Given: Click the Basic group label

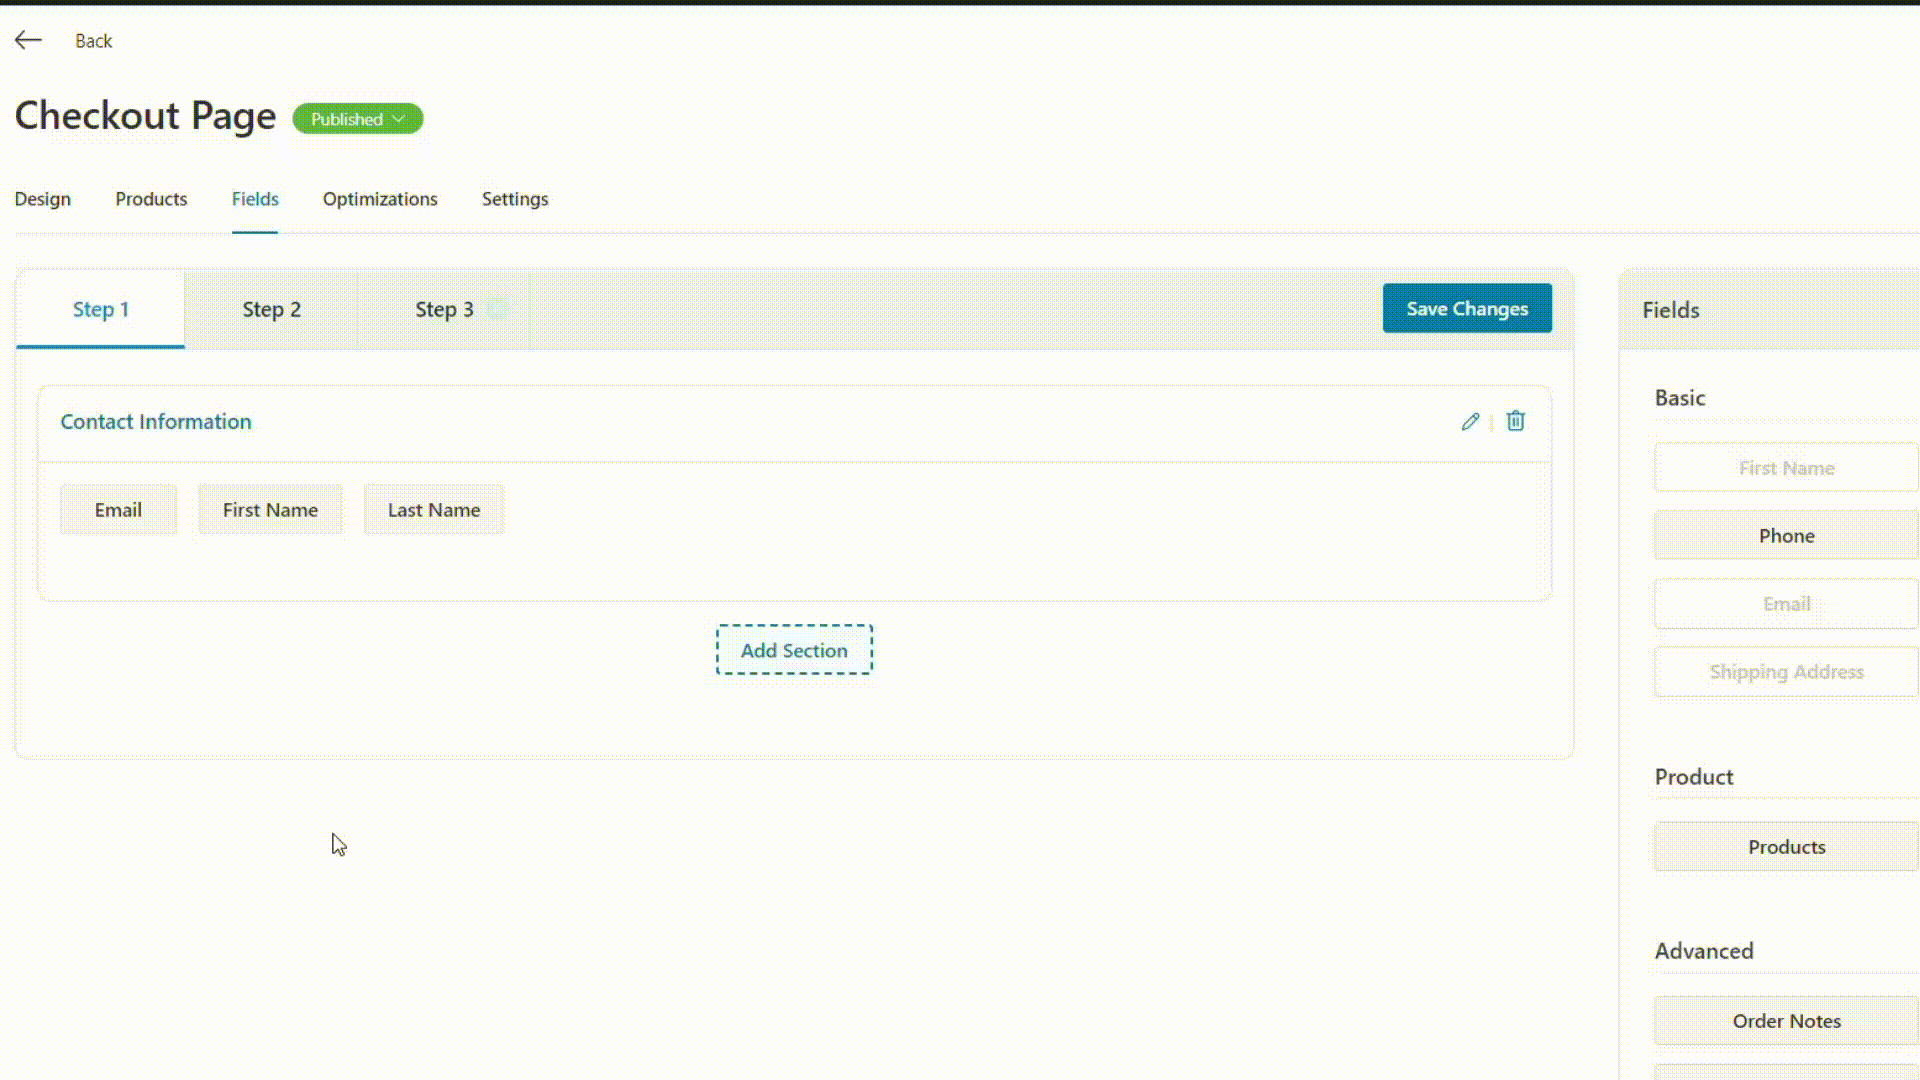Looking at the screenshot, I should click(x=1679, y=398).
